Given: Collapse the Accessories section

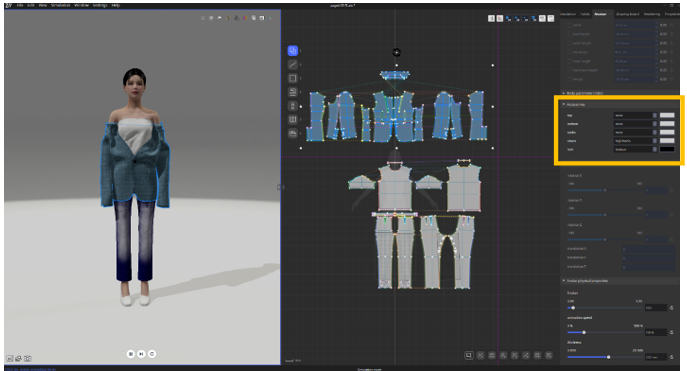Looking at the screenshot, I should coord(564,104).
